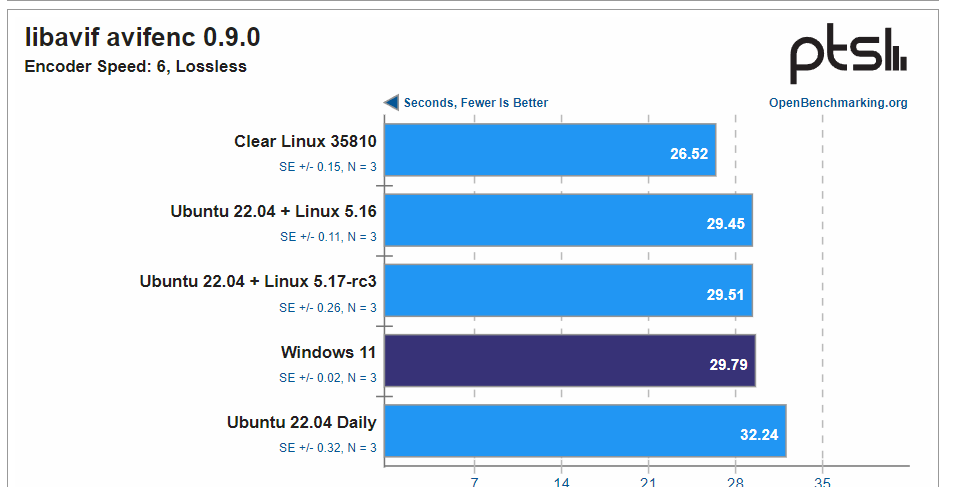Click the axis tick label 35
The width and height of the screenshot is (956, 487).
[822, 479]
